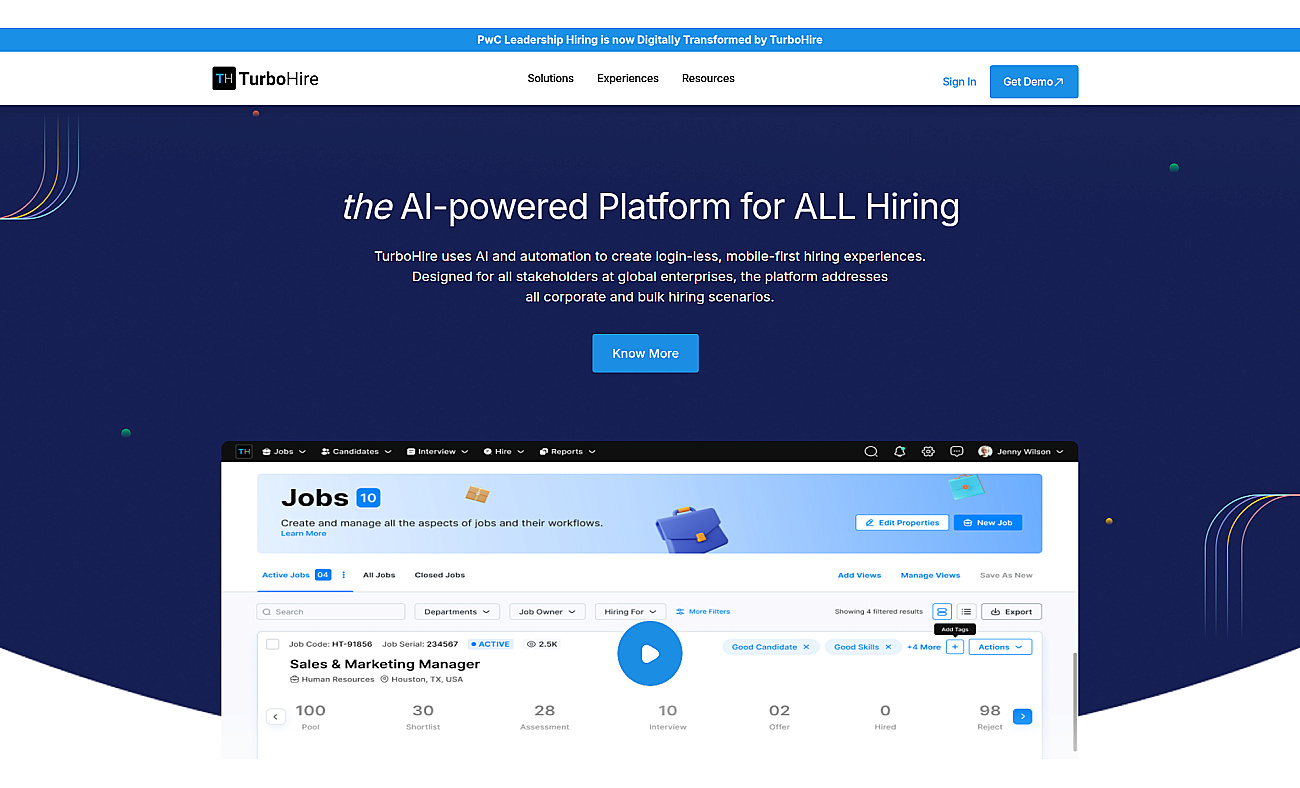
Task: Open the Experiences menu
Action: tap(628, 78)
